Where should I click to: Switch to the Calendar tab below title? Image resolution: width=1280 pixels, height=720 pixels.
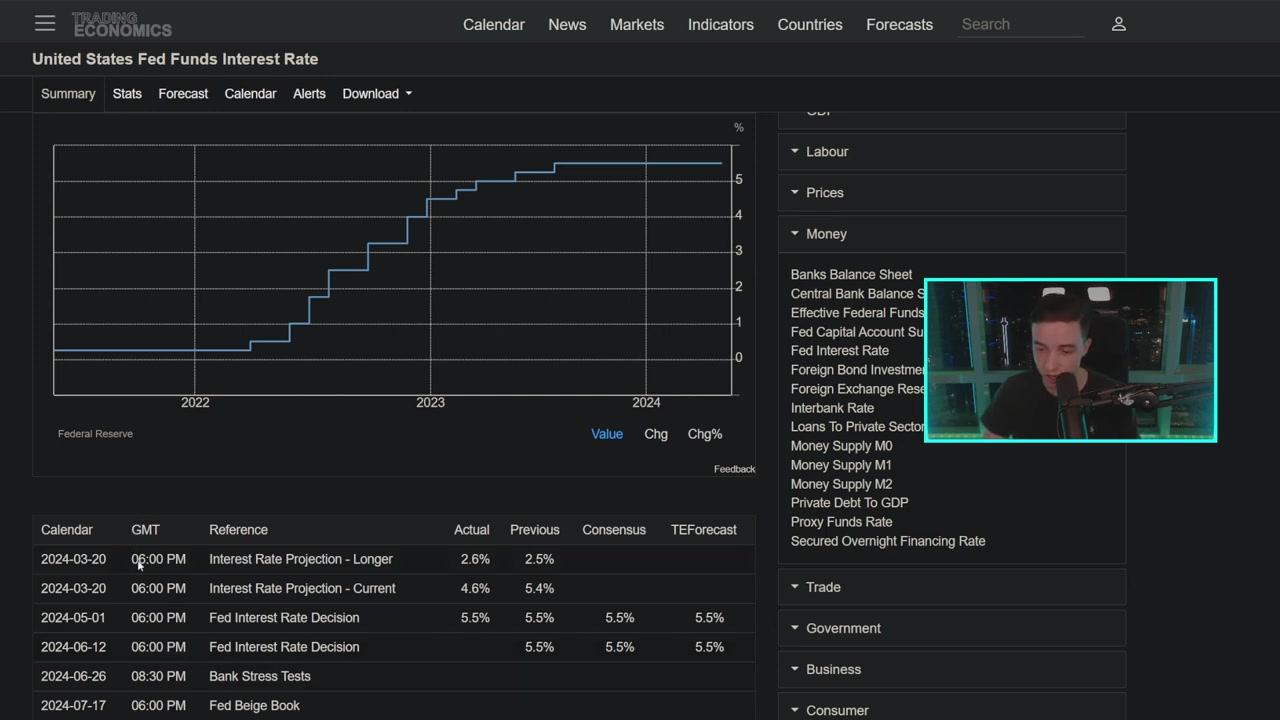[x=250, y=94]
